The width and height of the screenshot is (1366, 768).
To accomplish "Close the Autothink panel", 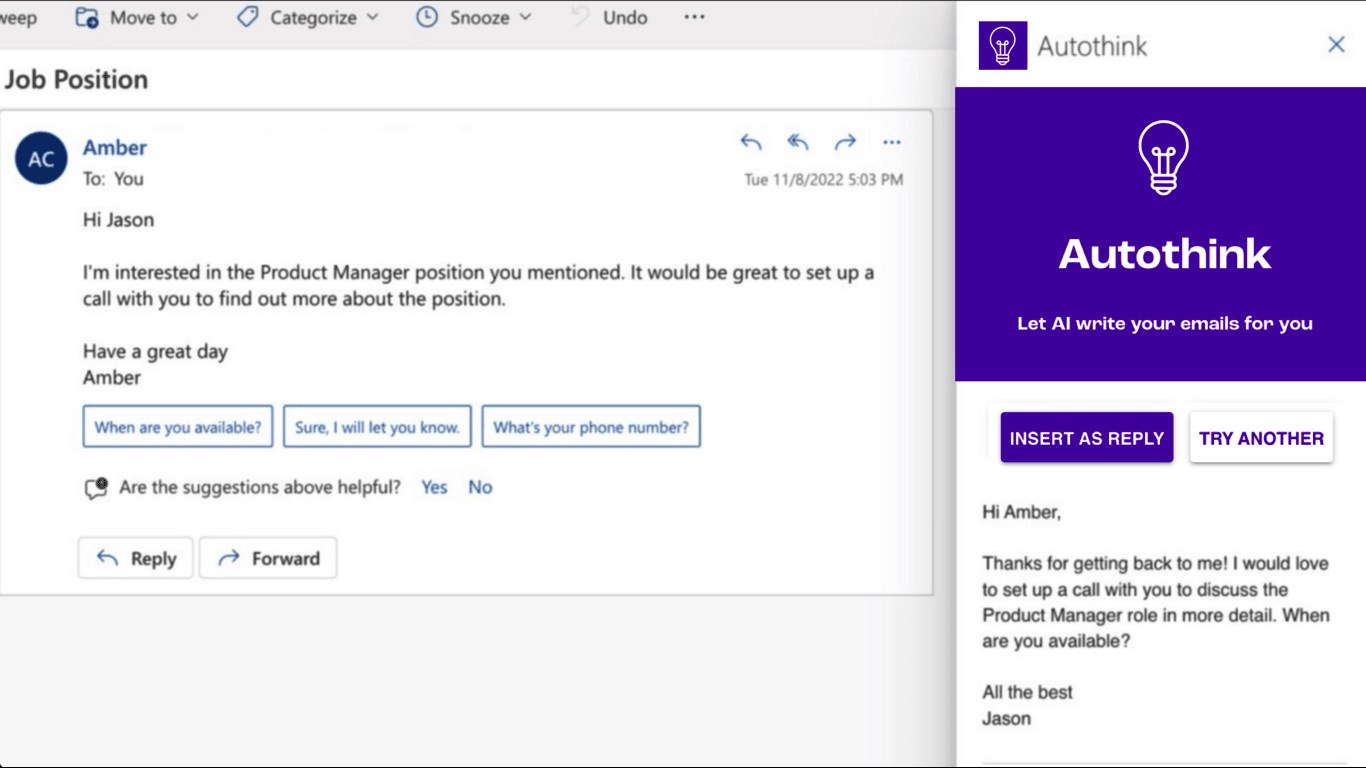I will [1336, 44].
